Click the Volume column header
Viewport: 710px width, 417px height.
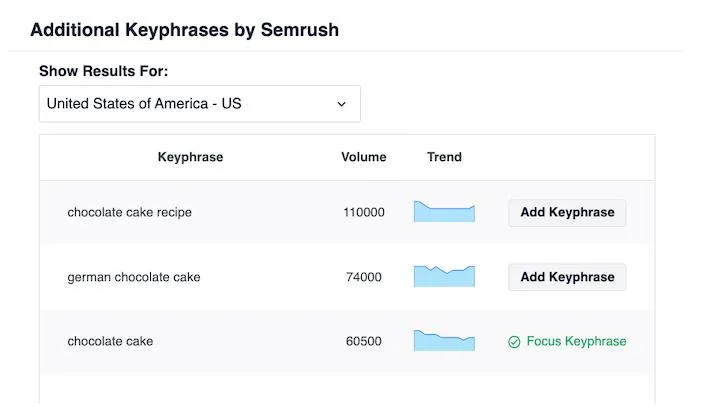tap(363, 157)
